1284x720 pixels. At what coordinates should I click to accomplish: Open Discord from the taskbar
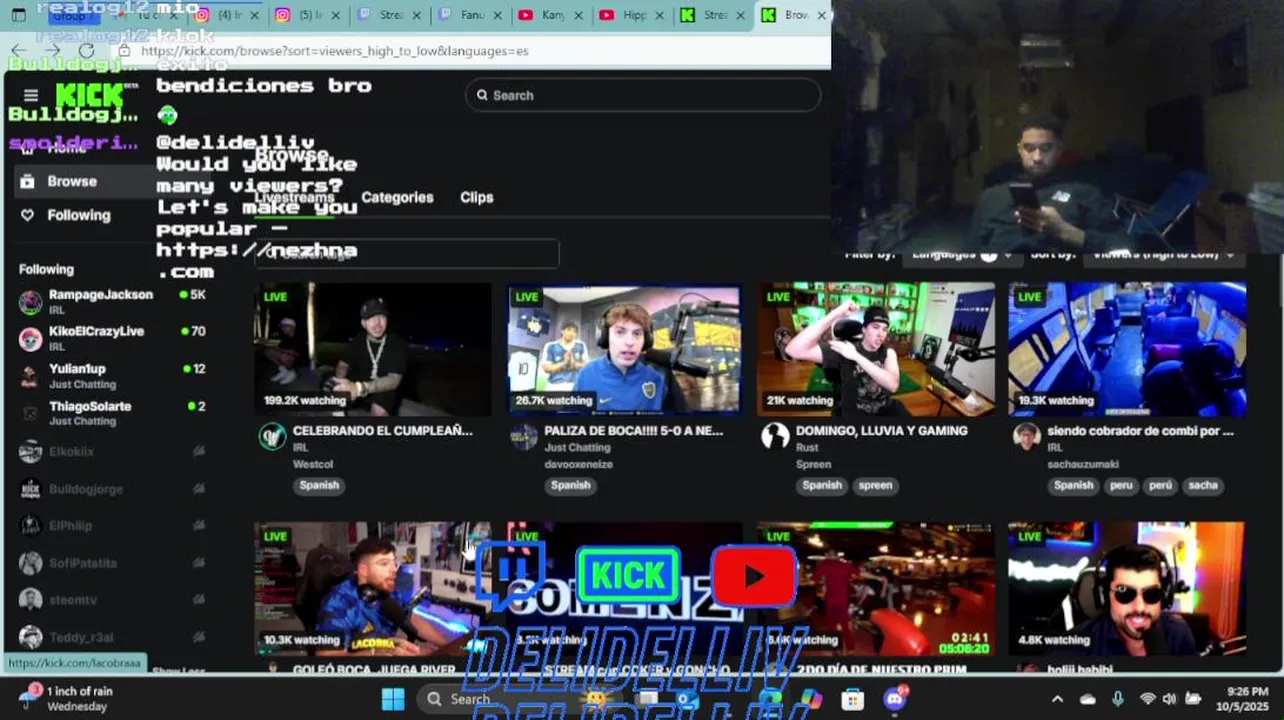pos(895,699)
